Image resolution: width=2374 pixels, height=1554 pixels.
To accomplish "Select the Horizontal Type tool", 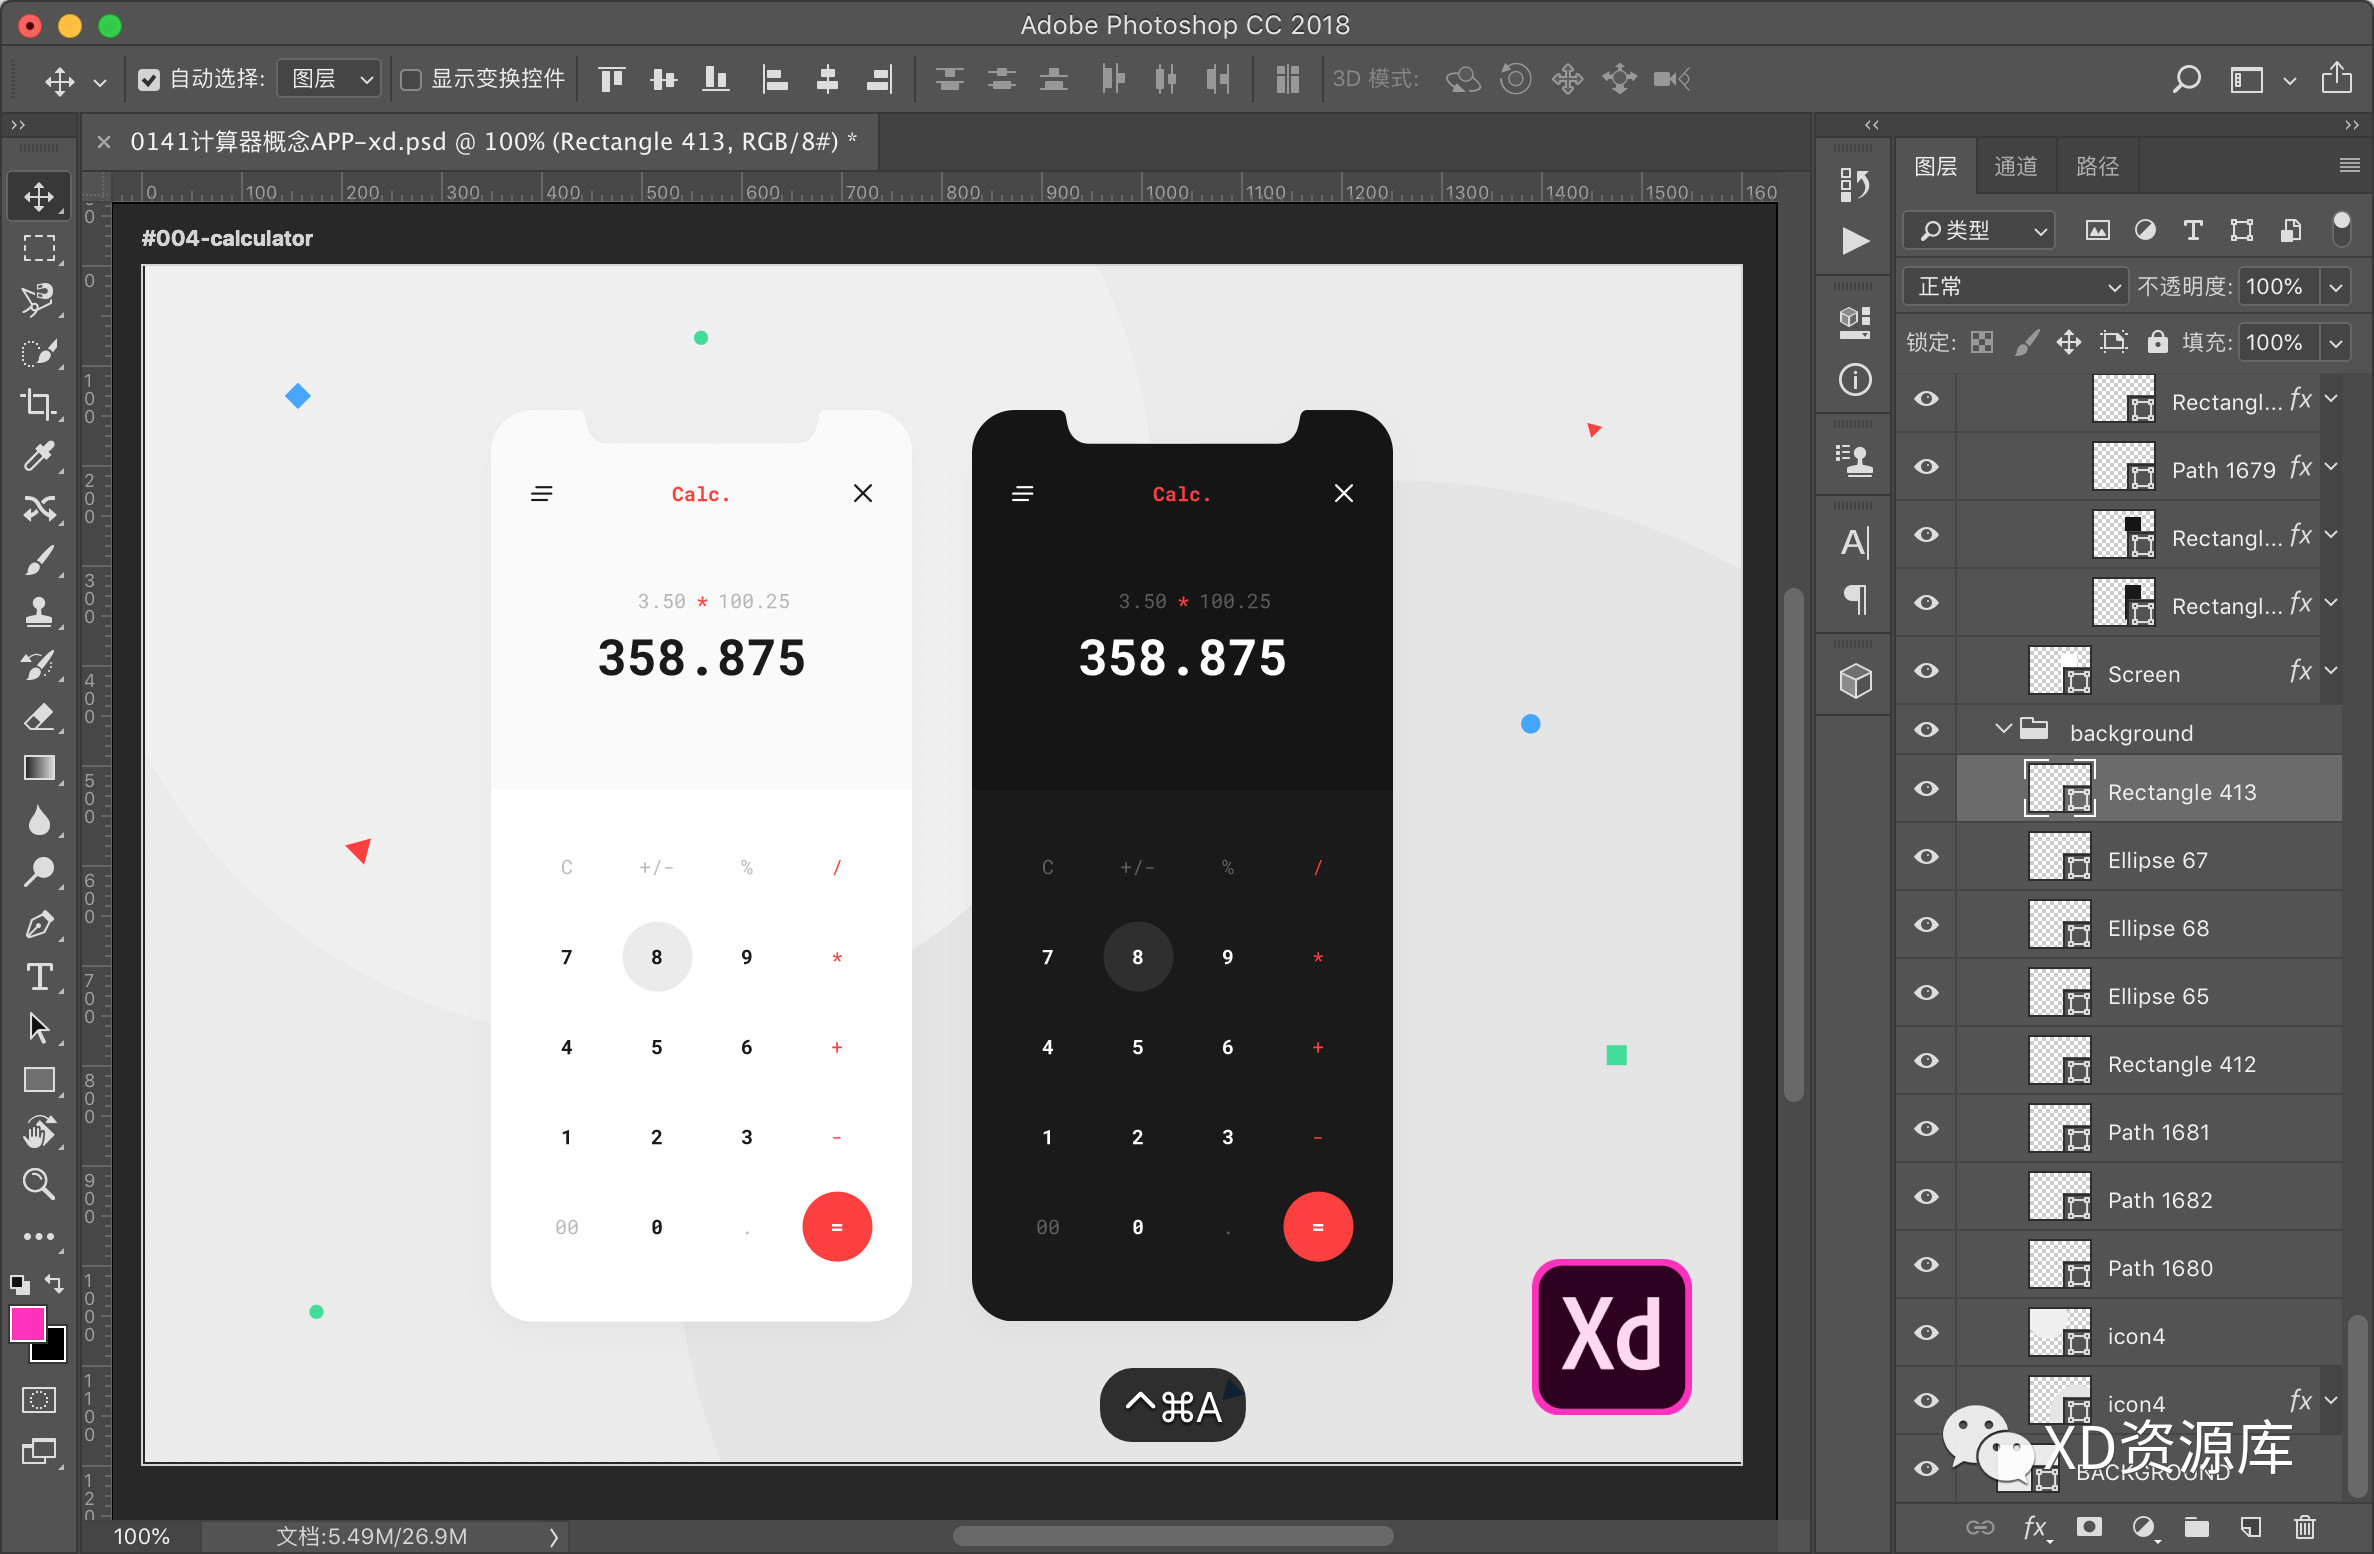I will point(38,976).
